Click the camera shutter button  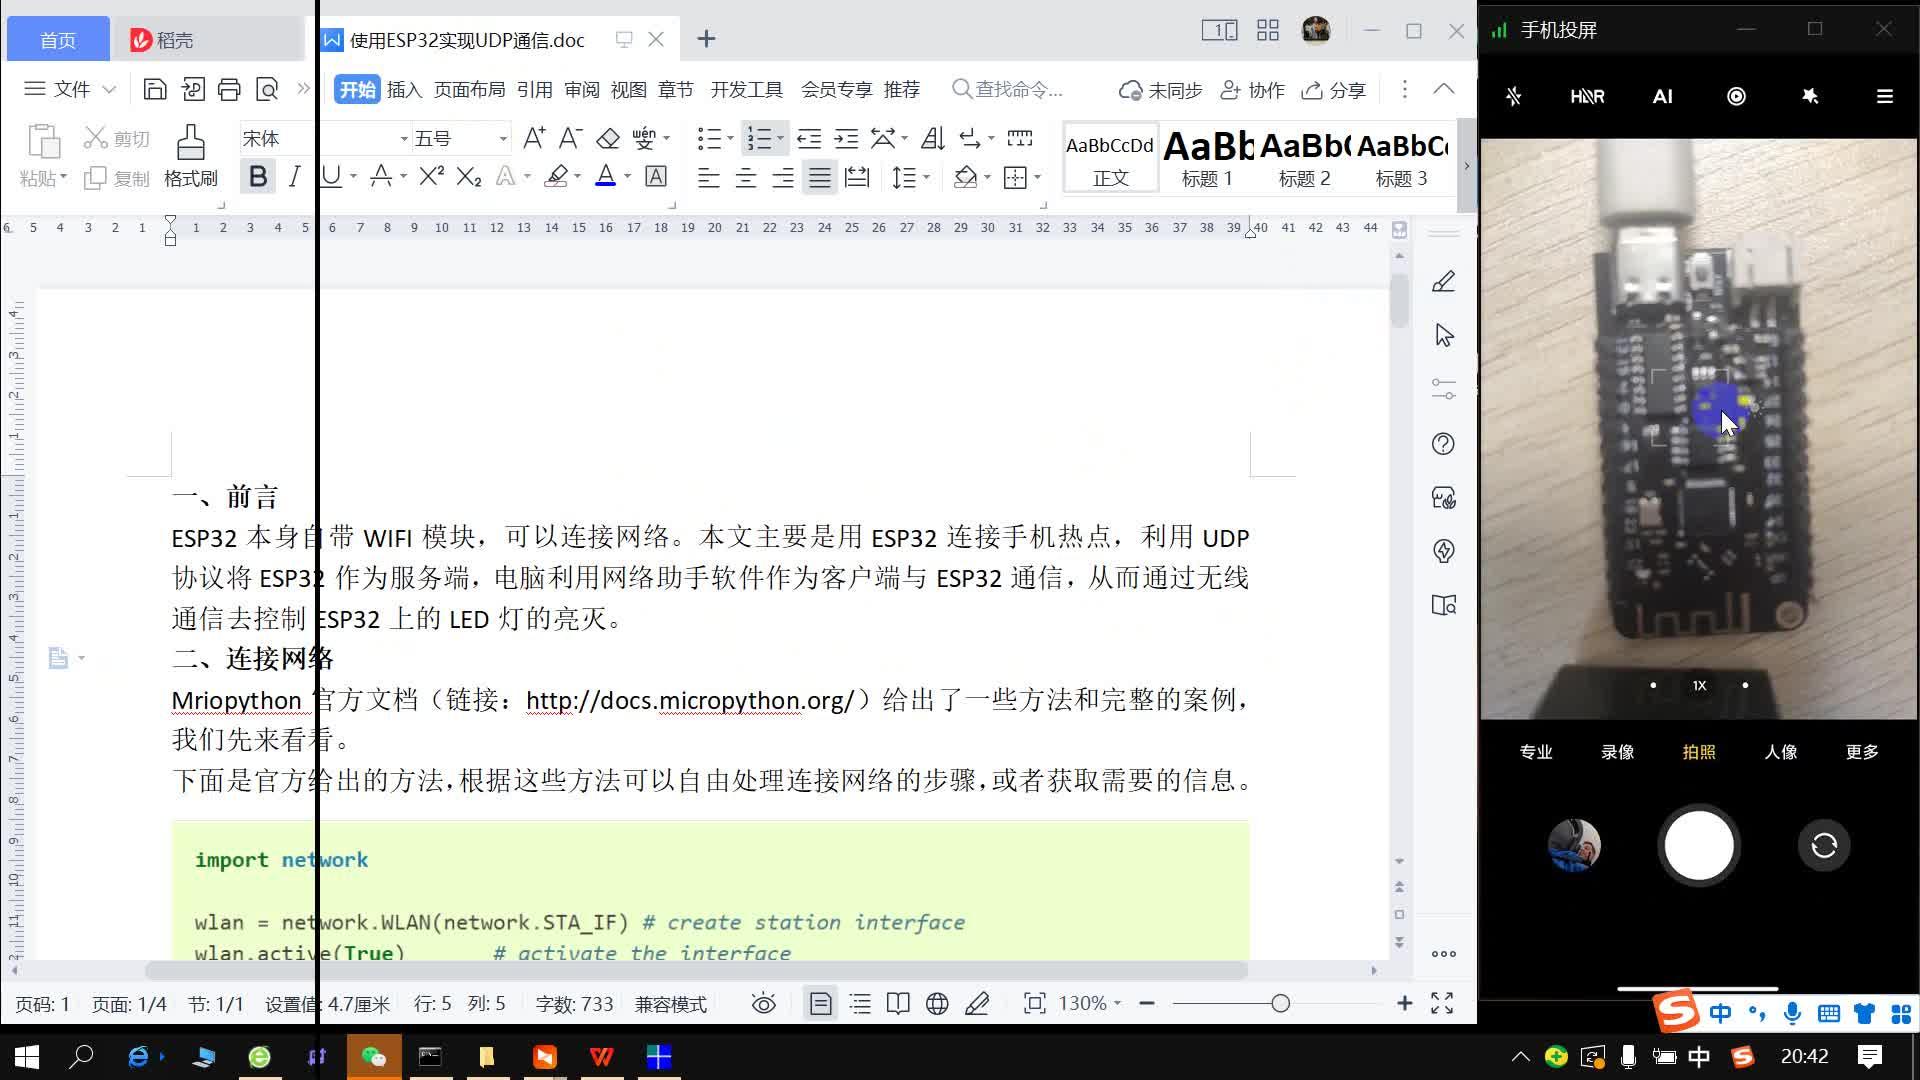pyautogui.click(x=1698, y=845)
